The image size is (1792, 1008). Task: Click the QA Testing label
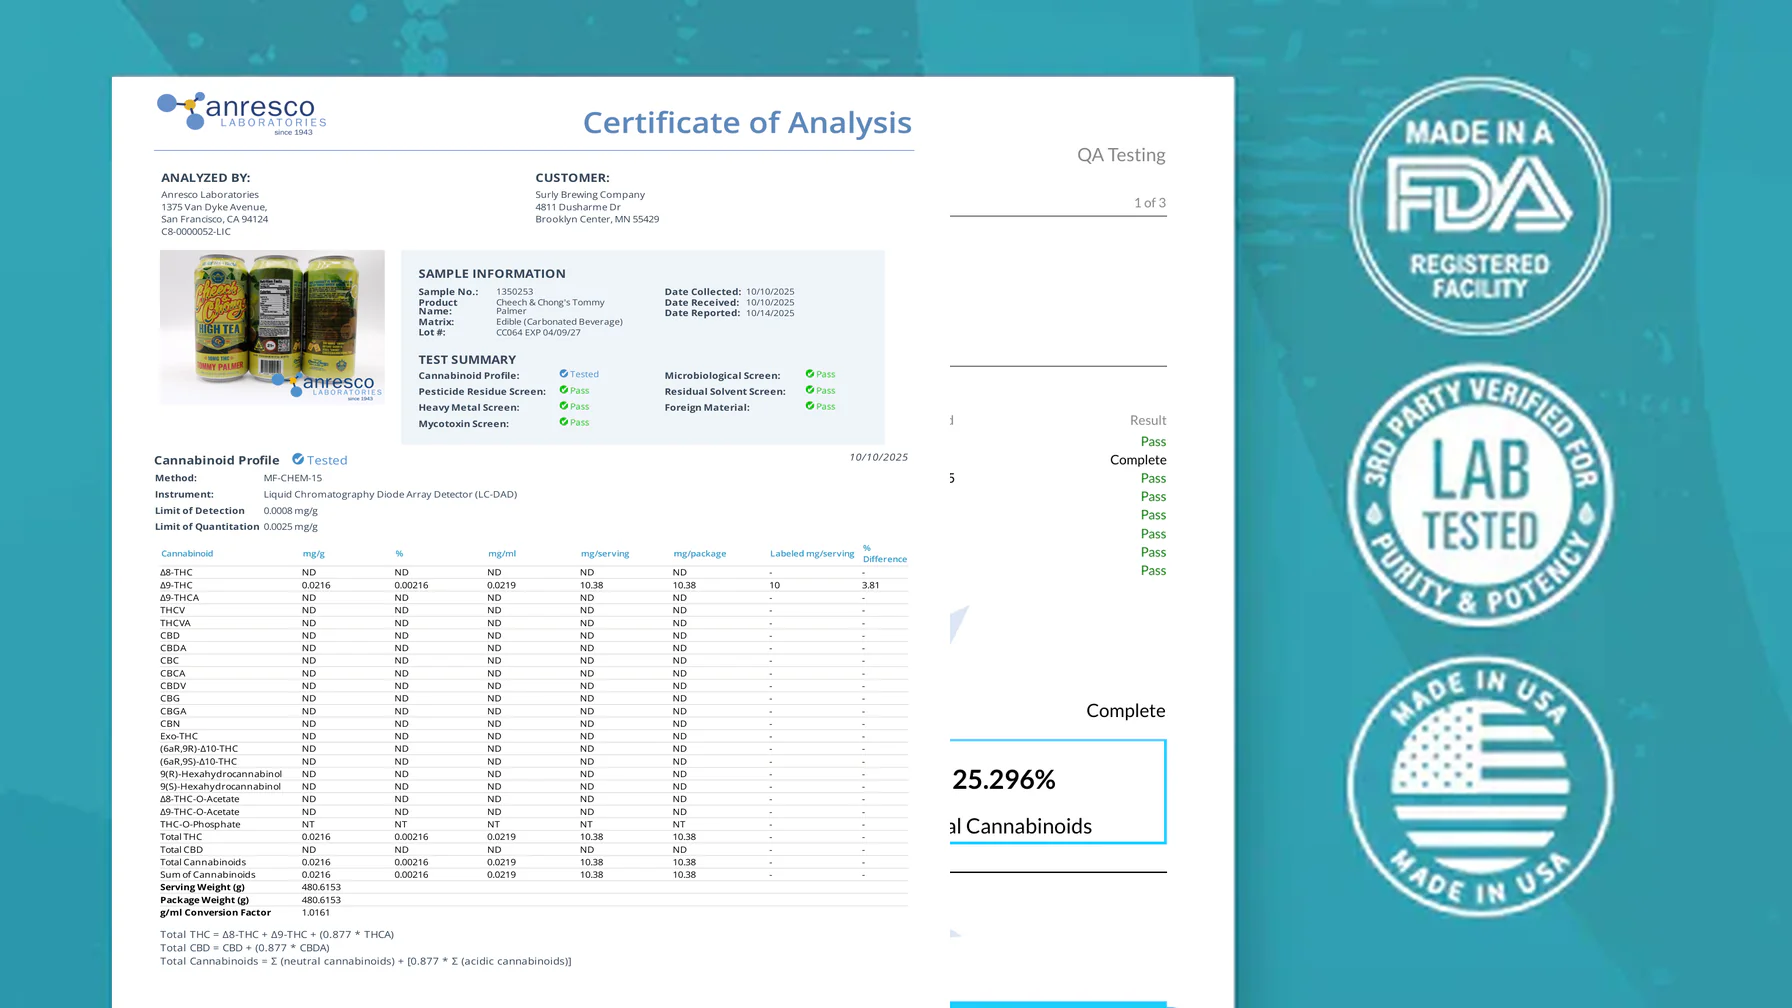point(1121,155)
